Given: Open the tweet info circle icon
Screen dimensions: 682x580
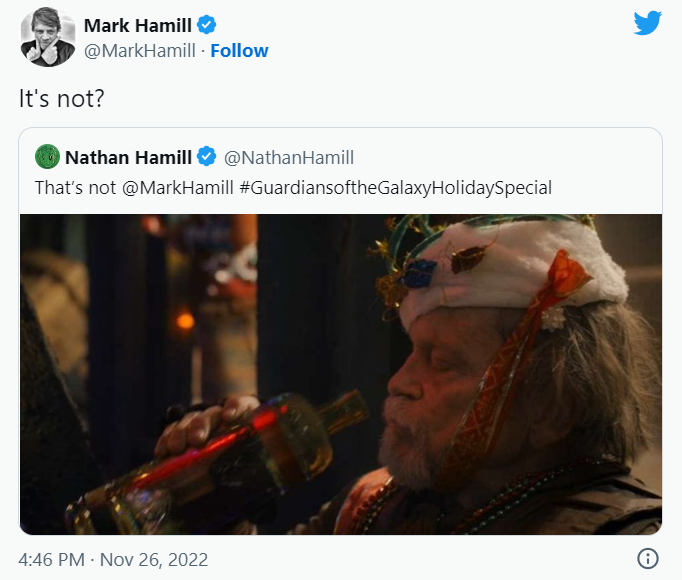Looking at the screenshot, I should 648,558.
